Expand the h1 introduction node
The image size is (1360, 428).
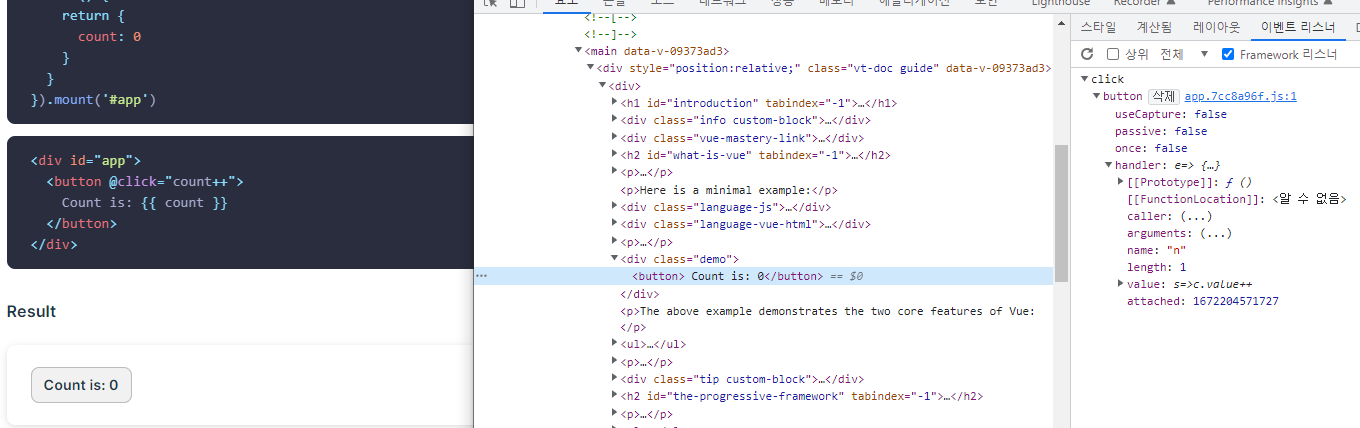pyautogui.click(x=614, y=103)
